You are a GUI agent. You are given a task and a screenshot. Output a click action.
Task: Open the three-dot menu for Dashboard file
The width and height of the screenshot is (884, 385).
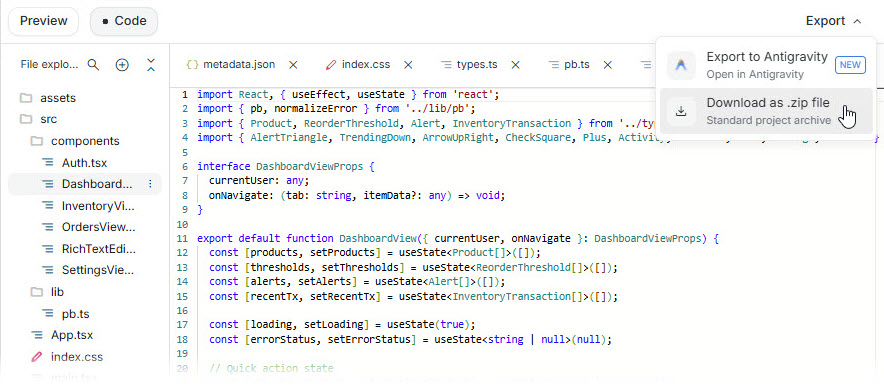coord(150,184)
